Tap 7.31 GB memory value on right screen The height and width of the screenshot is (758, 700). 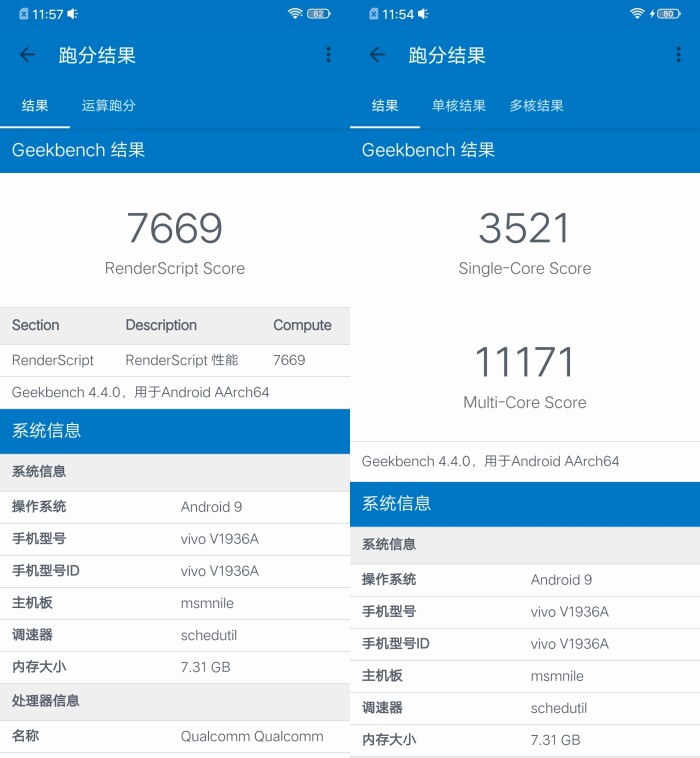point(555,740)
